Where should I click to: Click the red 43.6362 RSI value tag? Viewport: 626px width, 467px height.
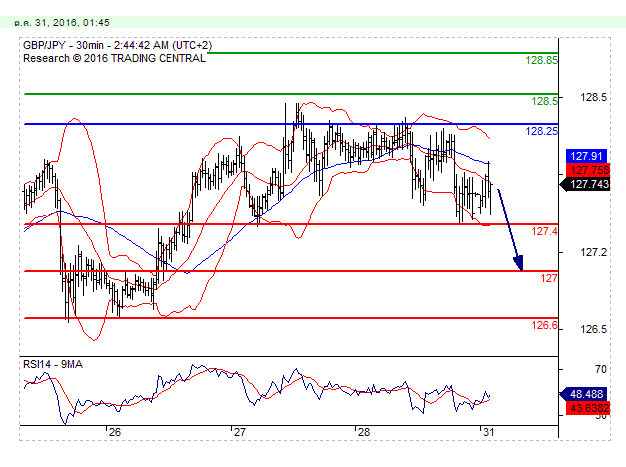[583, 408]
